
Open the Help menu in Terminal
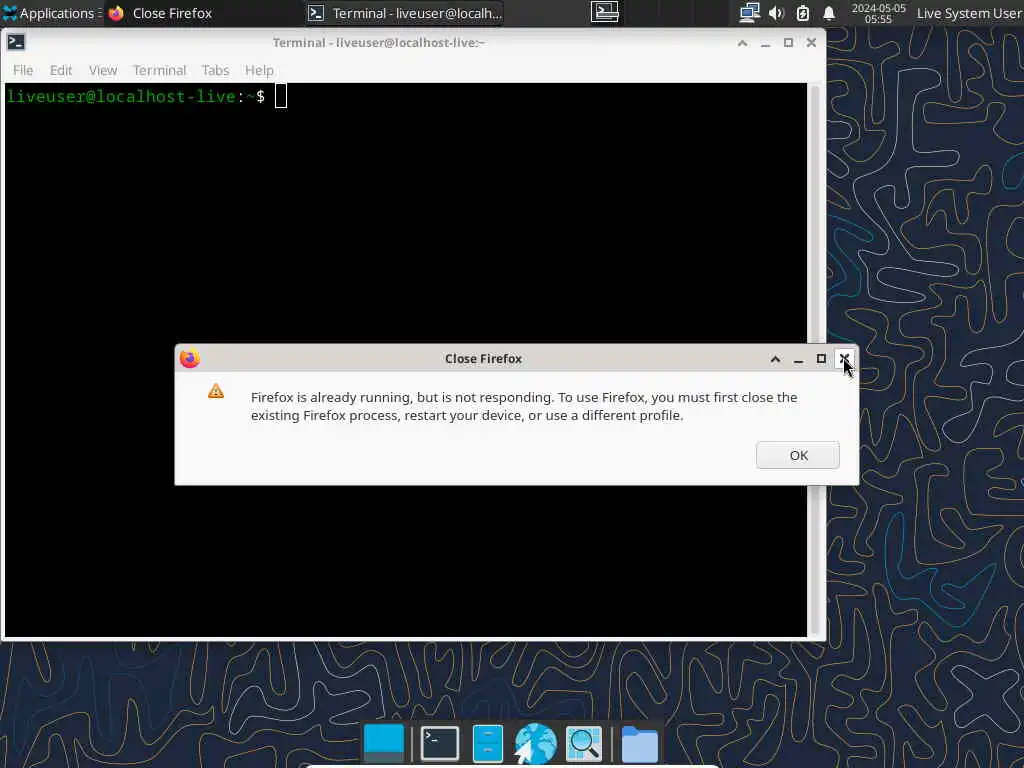259,70
